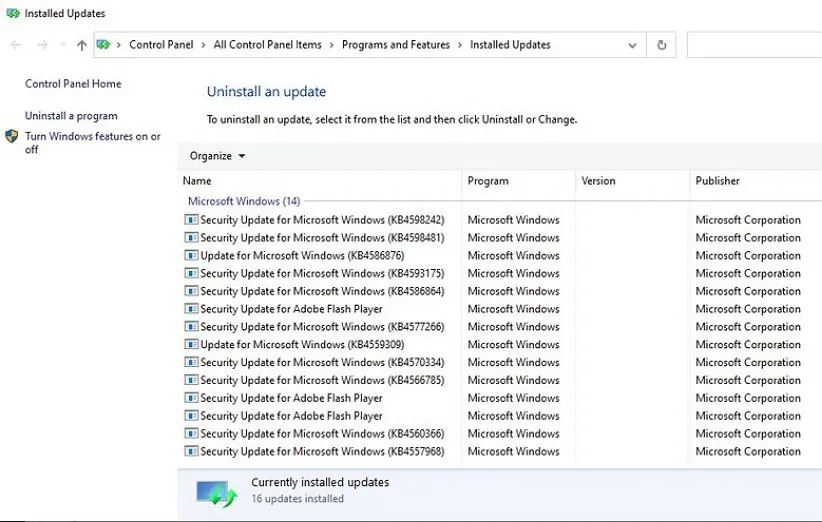Open Uninstall a program link
Screen dimensions: 822x522
pos(71,116)
